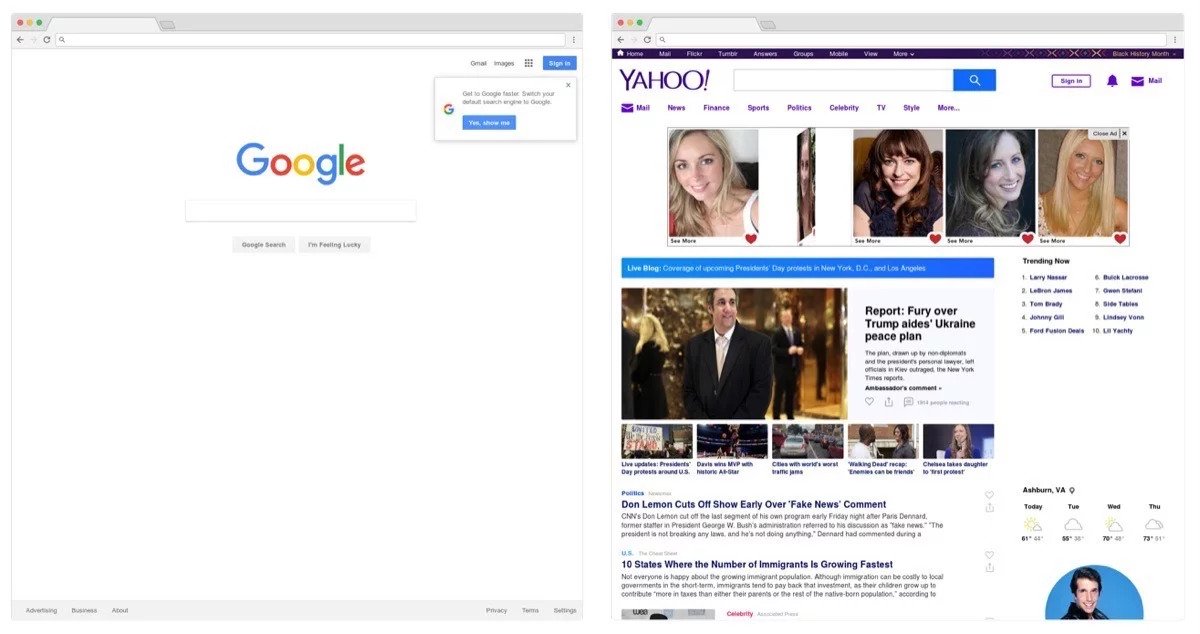Open the Google apps grid icon

click(x=529, y=63)
